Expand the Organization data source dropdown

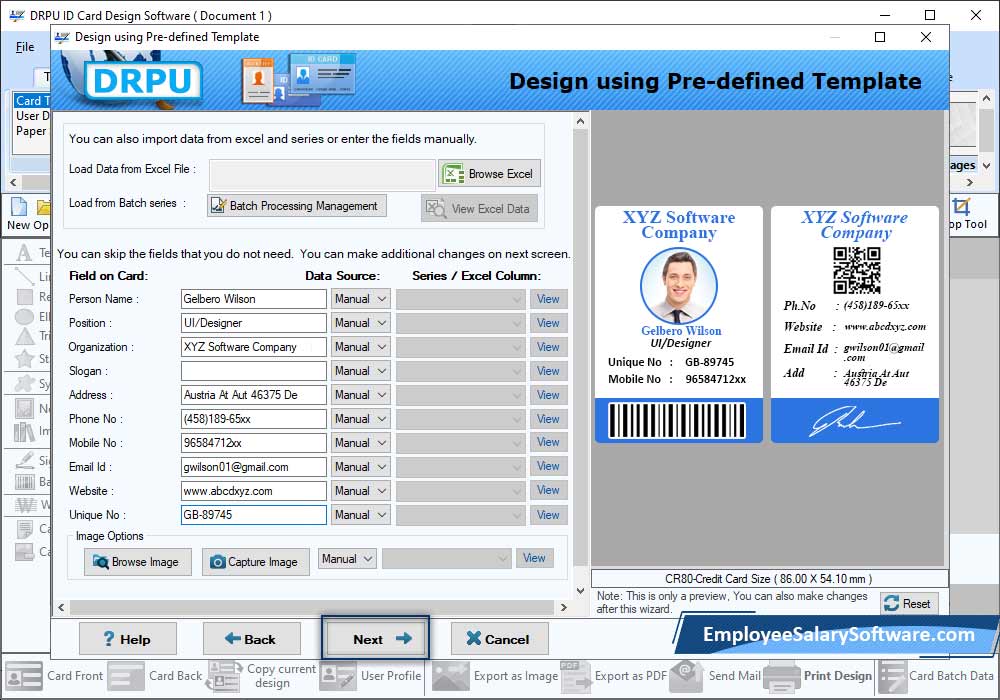(360, 347)
